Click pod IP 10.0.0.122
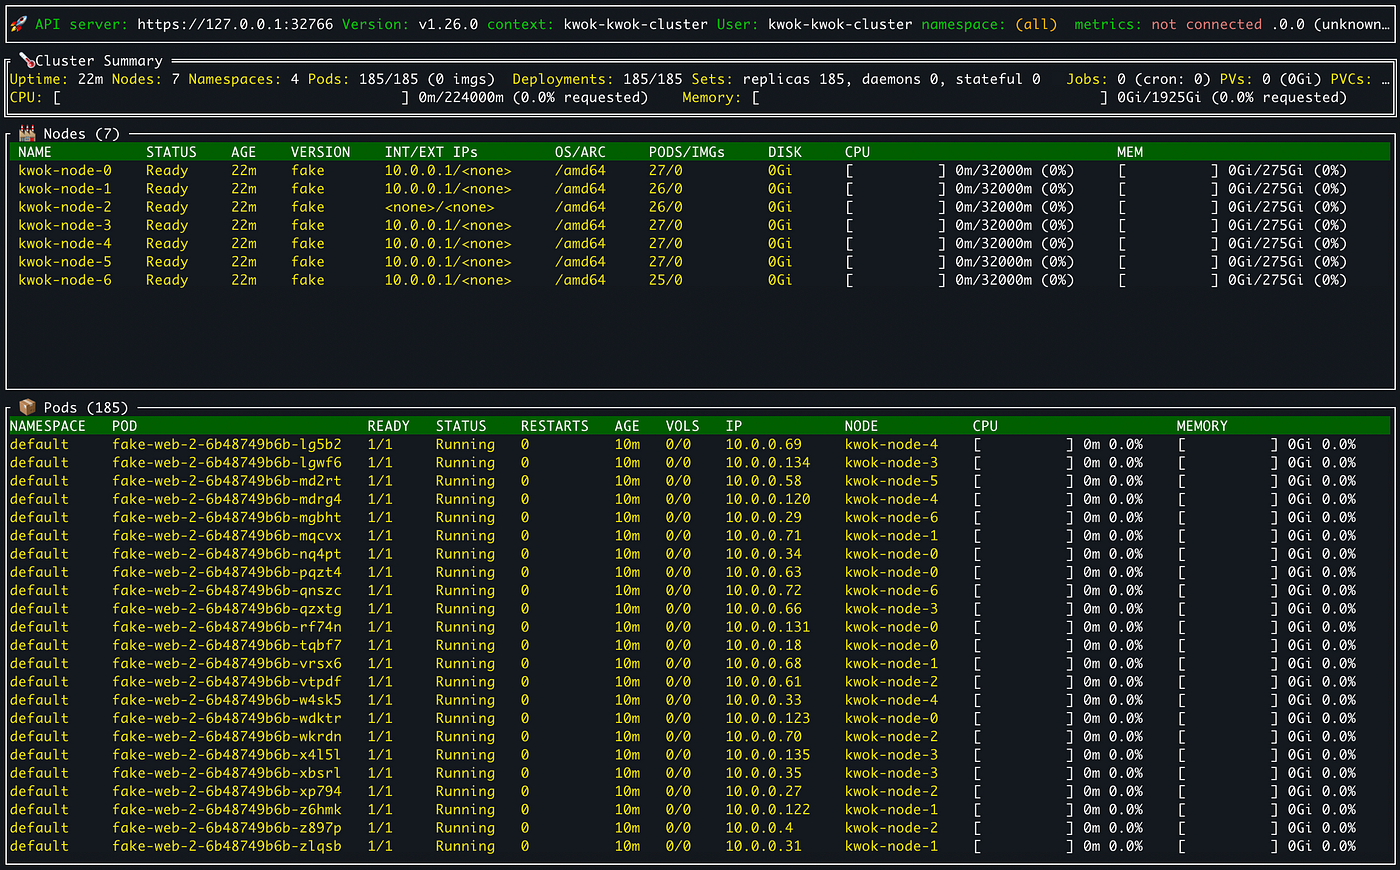 pyautogui.click(x=768, y=809)
